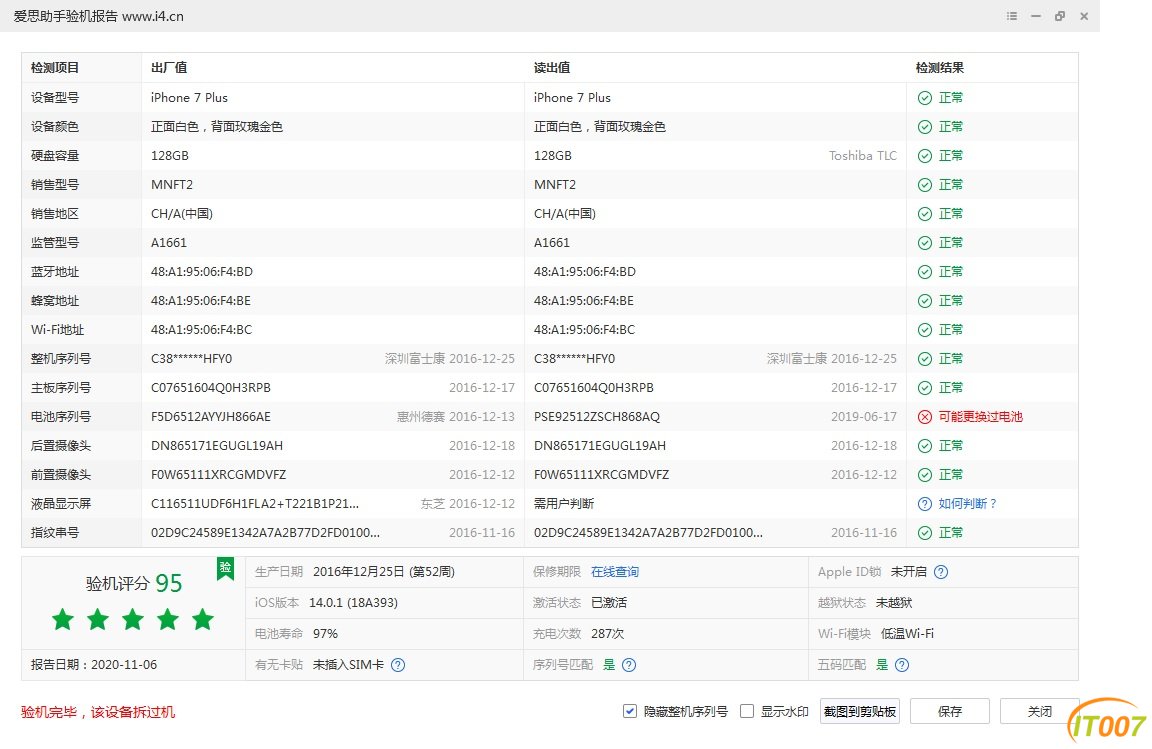Click the help icon beside 未插入SIM卡
Image resolution: width=1152 pixels, height=749 pixels.
398,665
